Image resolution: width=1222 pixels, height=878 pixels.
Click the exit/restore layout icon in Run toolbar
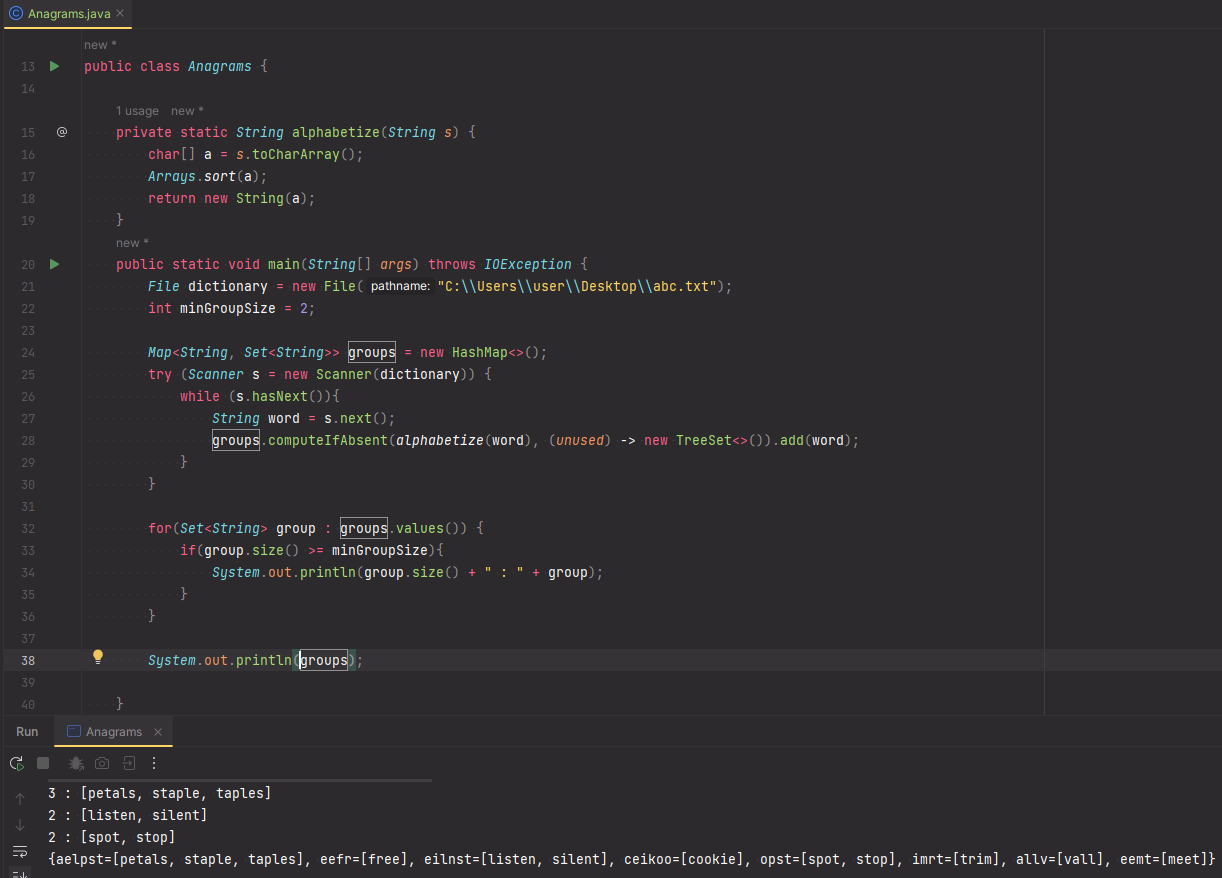[129, 763]
